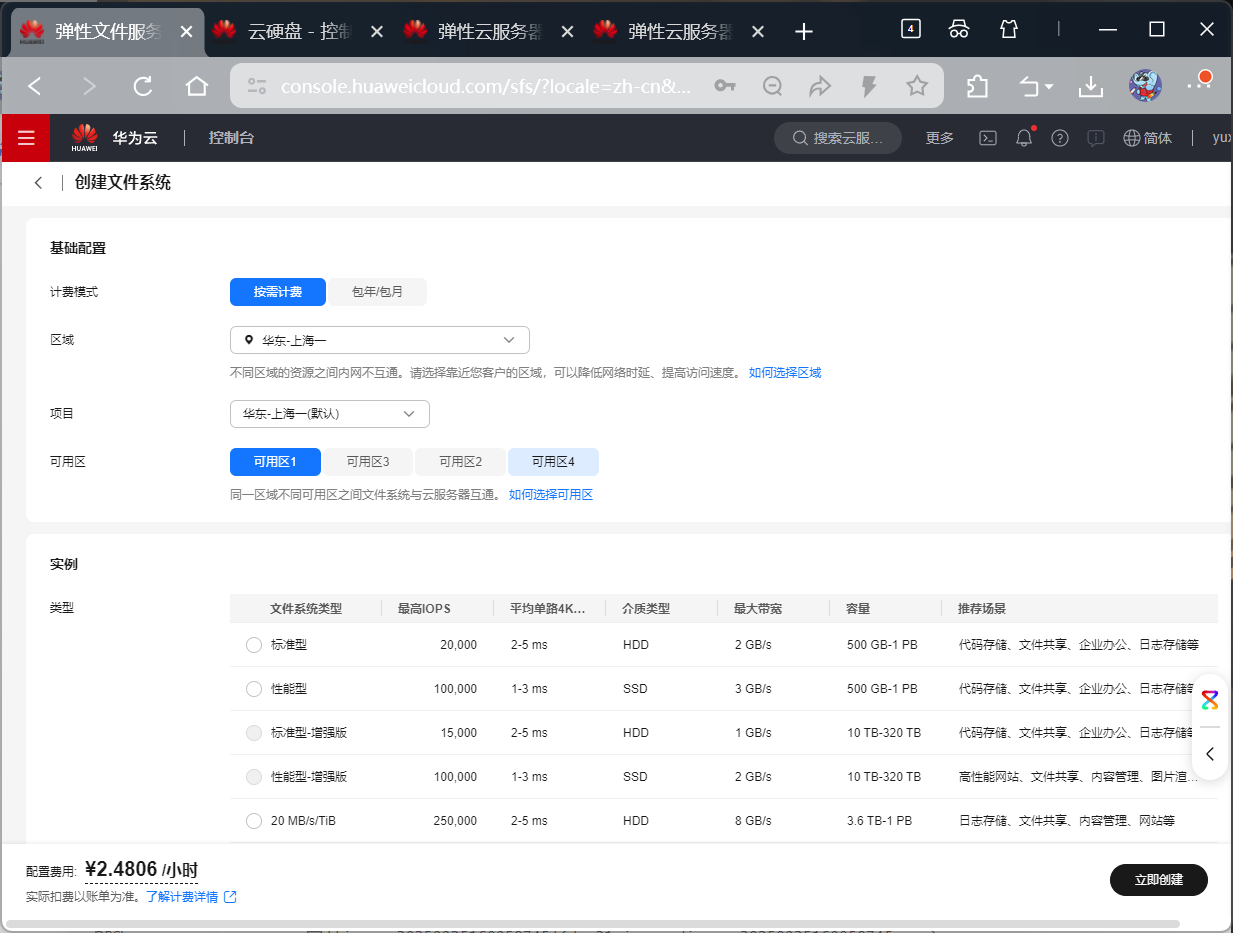Reload the page
The image size is (1233, 933).
click(x=143, y=87)
